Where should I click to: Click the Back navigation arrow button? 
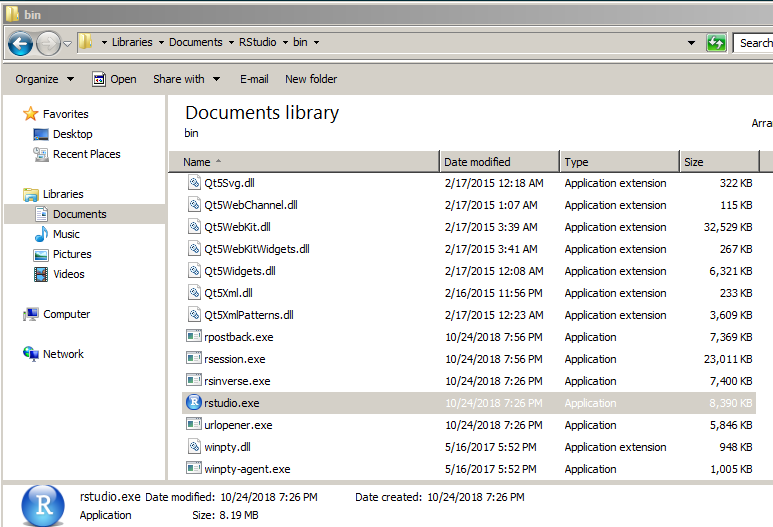click(20, 43)
